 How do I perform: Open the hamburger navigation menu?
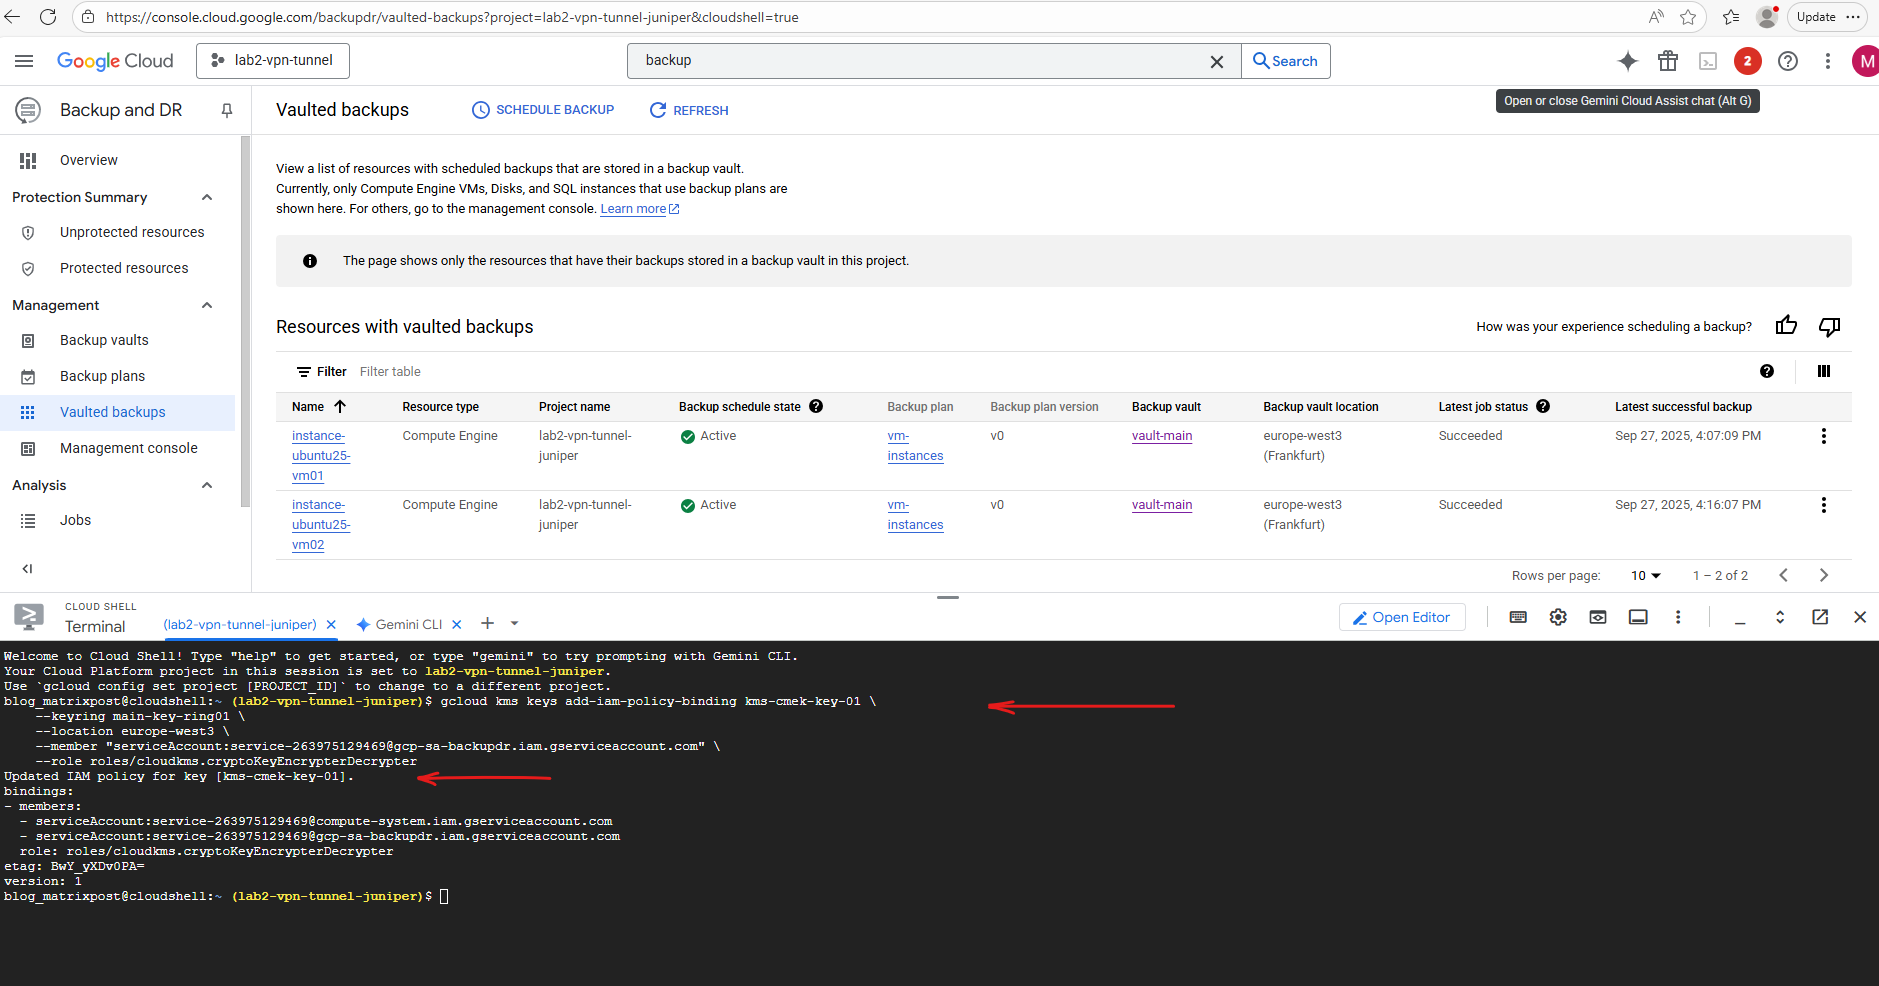pos(24,61)
